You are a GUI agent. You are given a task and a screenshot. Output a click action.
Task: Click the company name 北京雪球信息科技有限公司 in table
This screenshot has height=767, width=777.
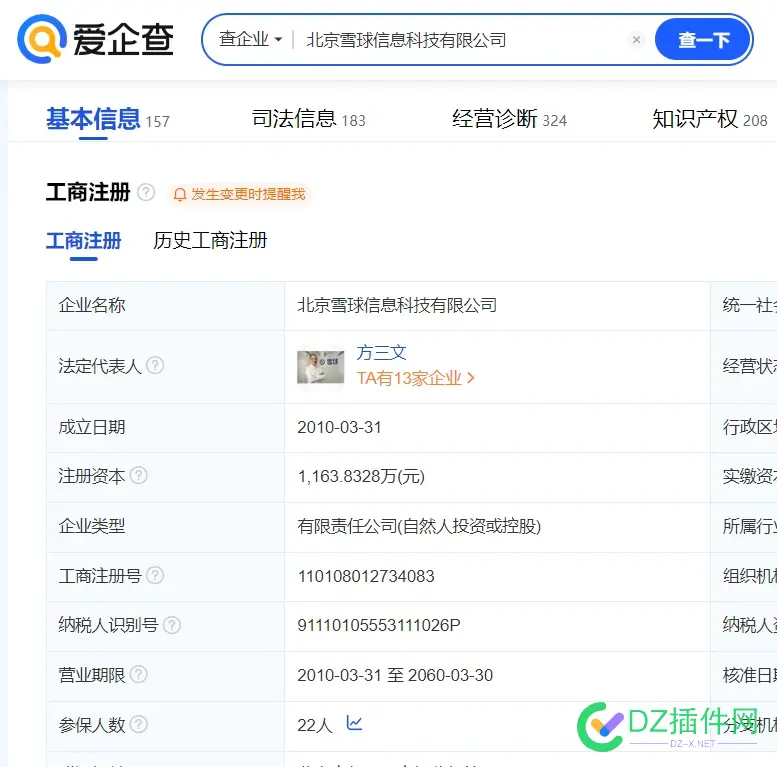(x=397, y=305)
